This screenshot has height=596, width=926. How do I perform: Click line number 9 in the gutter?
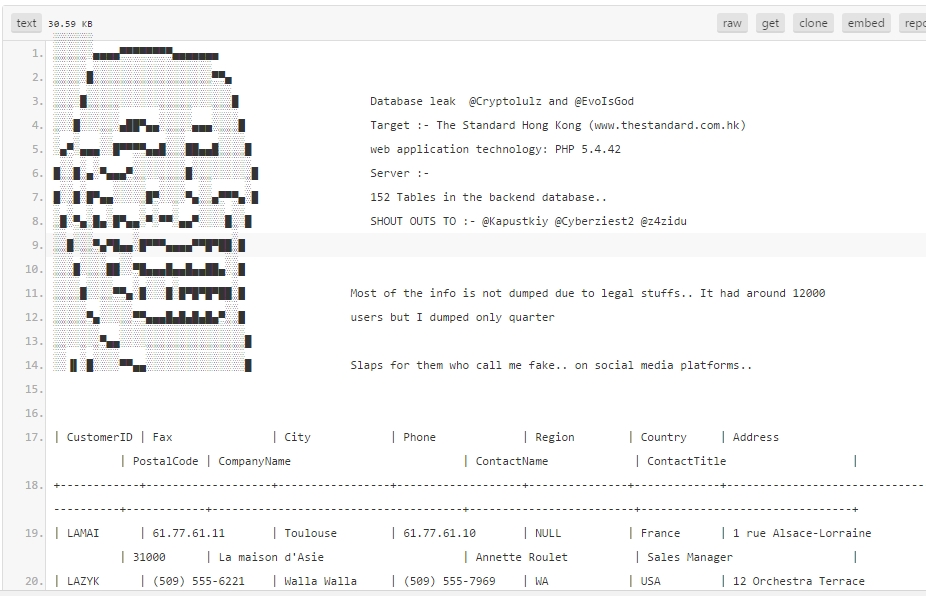(x=38, y=245)
